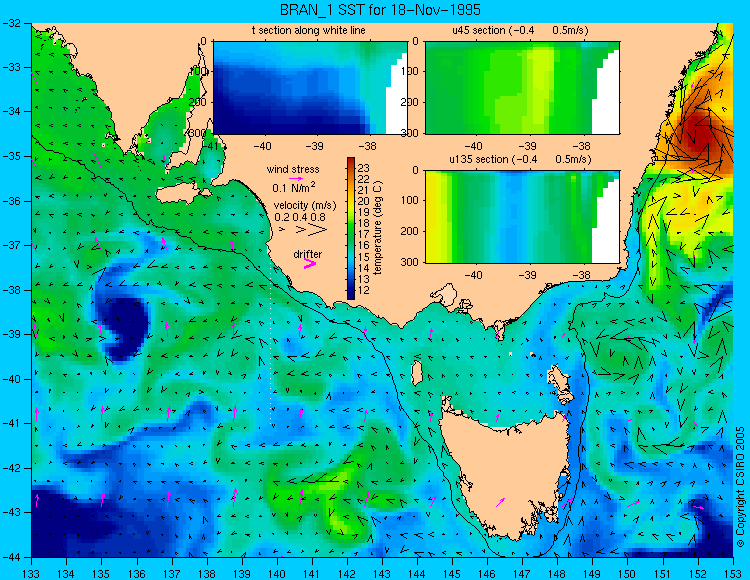Screen dimensions: 750x580
Task: Click the 'temperature (deg C)' colorbar label
Action: 378,228
